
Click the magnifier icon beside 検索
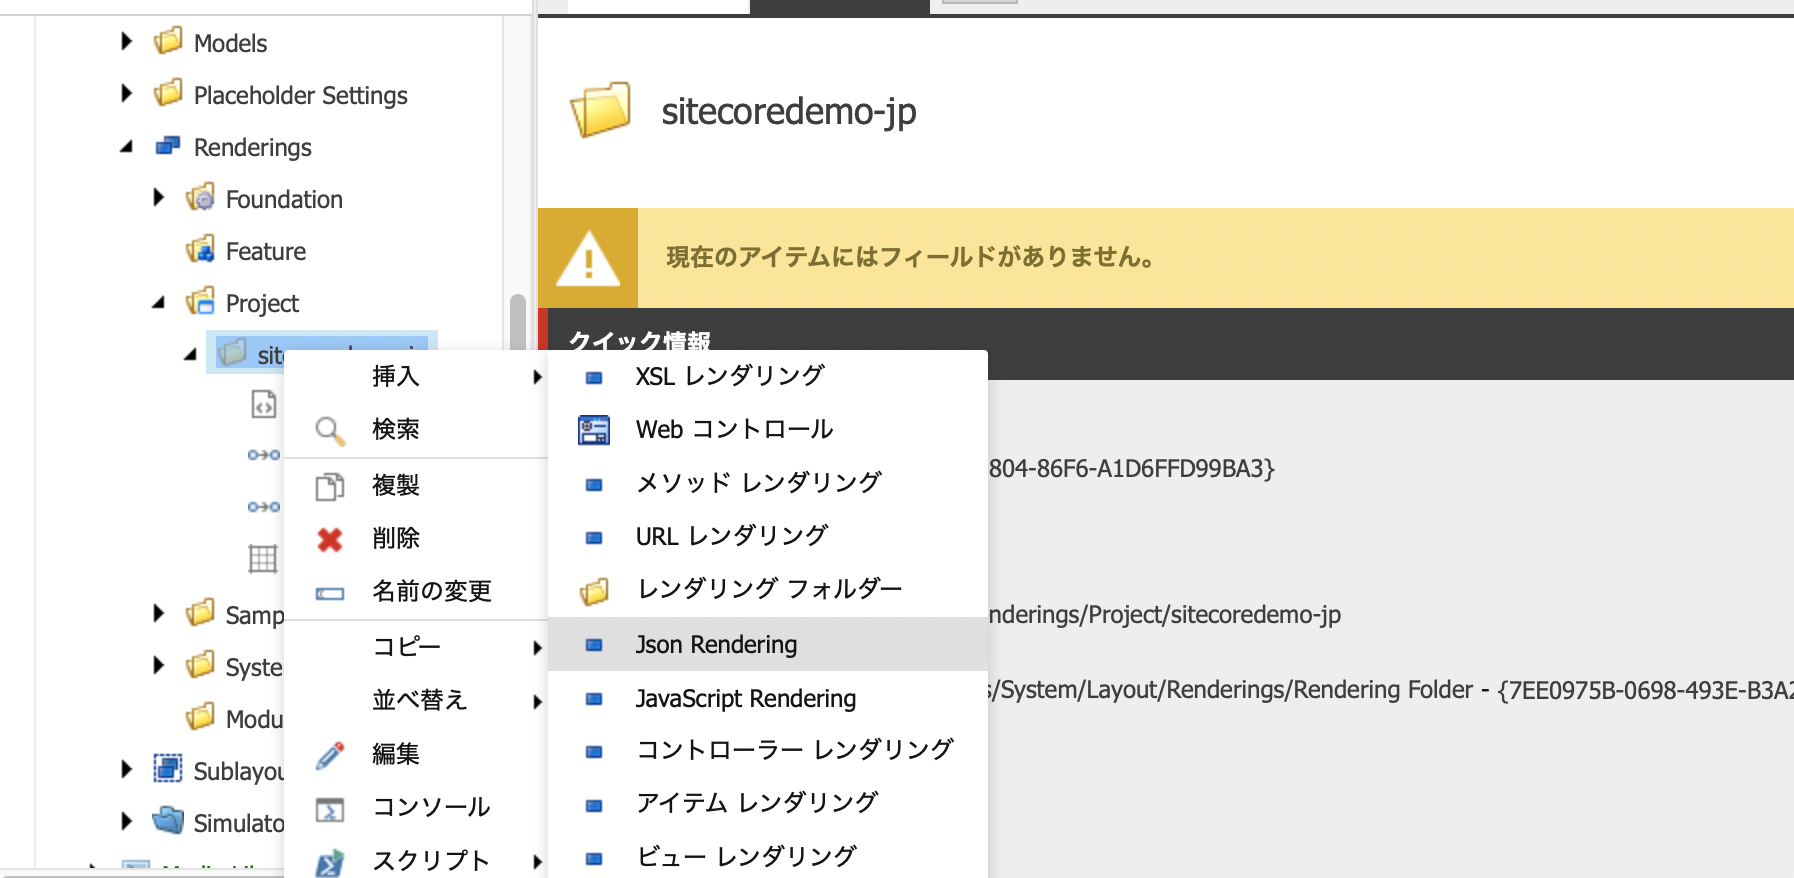(x=330, y=431)
